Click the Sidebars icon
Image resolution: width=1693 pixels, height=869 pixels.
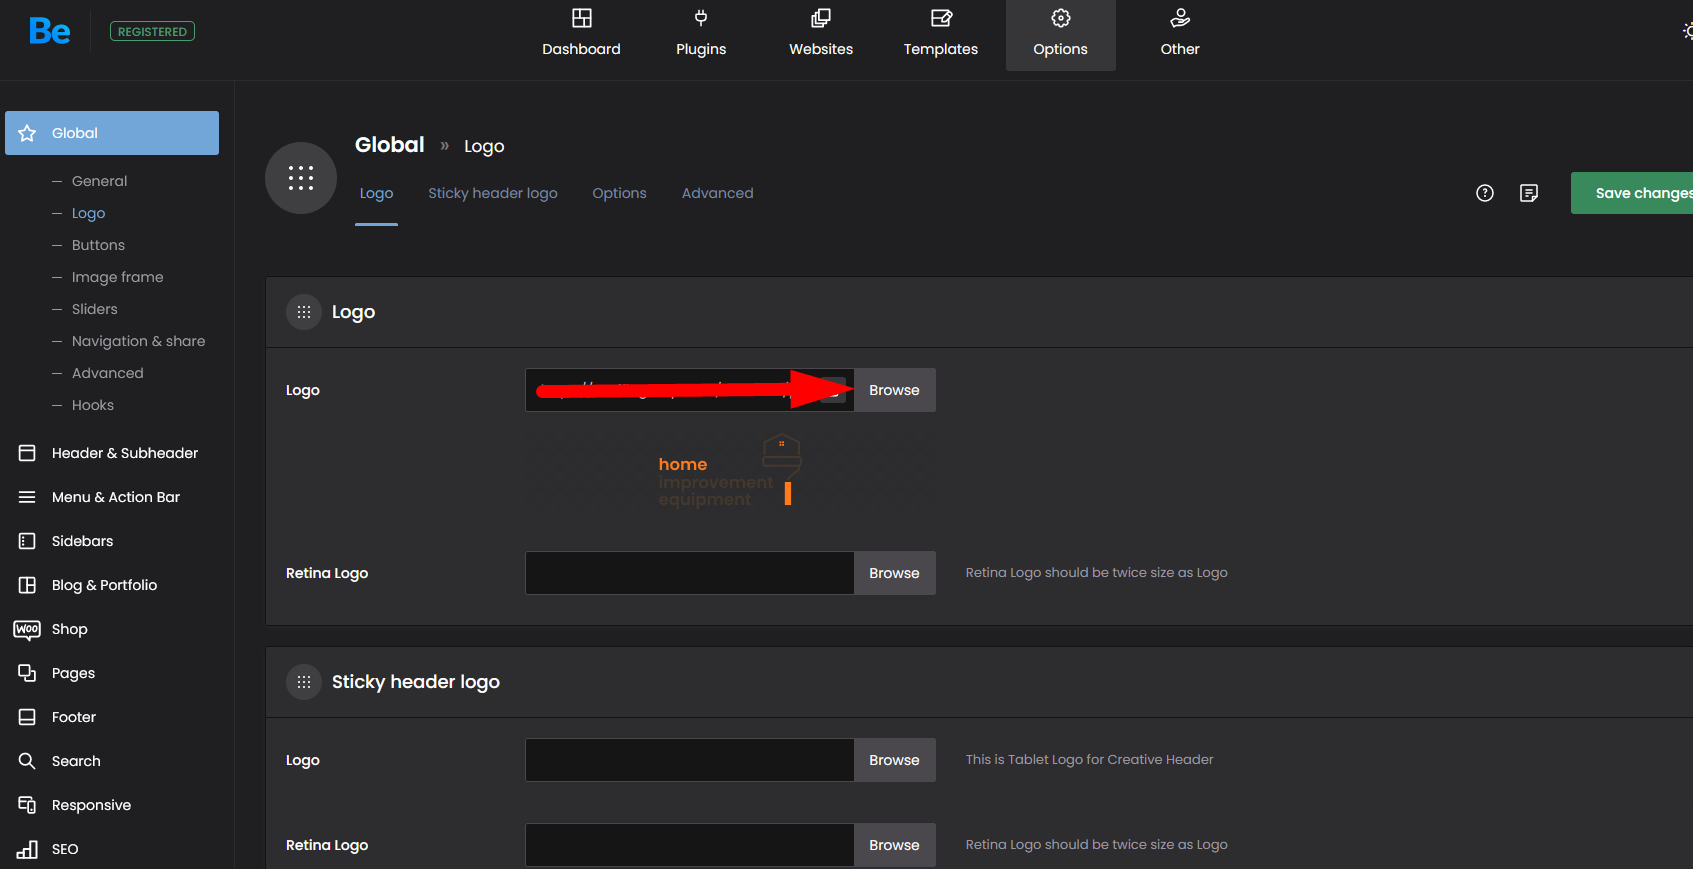coord(27,541)
